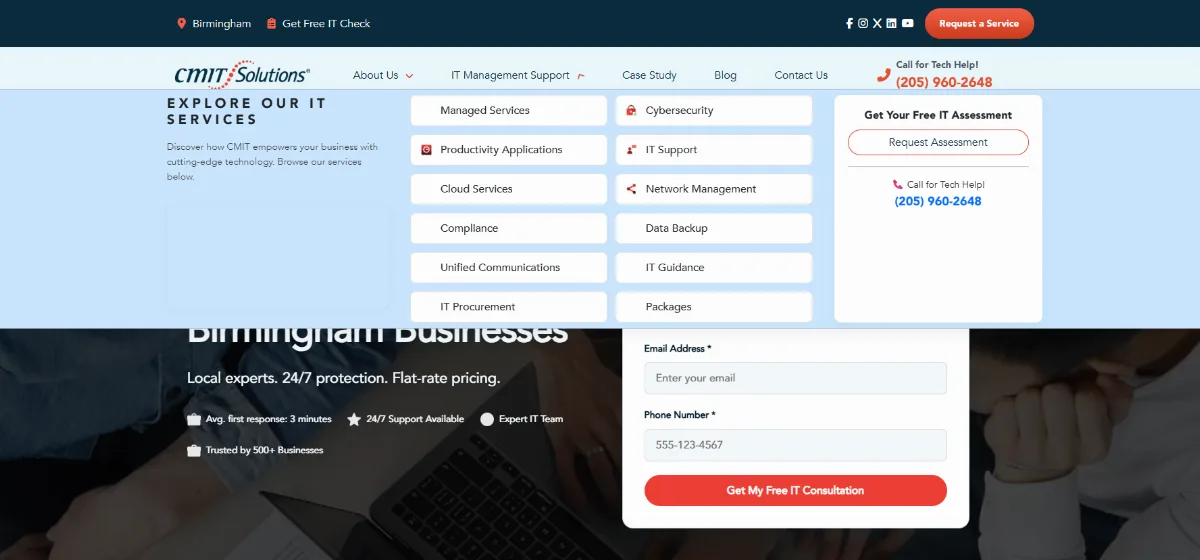Click the clock icon beside Avg. first response

(194, 419)
